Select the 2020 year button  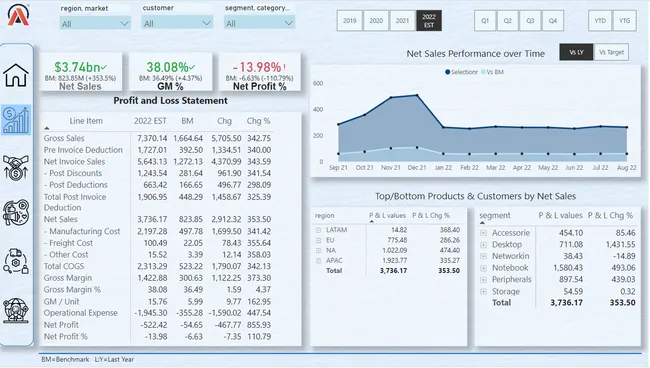[x=376, y=20]
